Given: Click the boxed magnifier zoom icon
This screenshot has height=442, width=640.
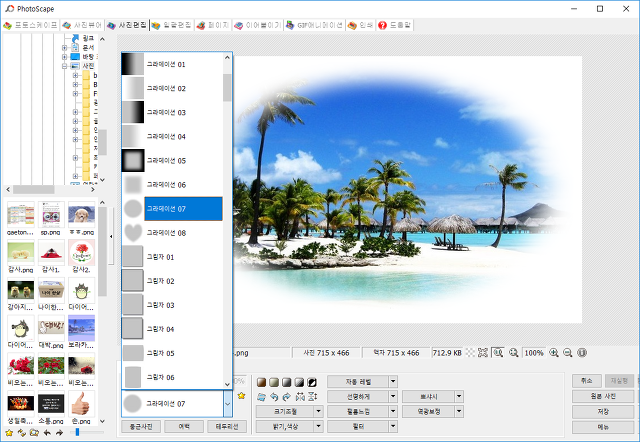Looking at the screenshot, I should [x=498, y=353].
